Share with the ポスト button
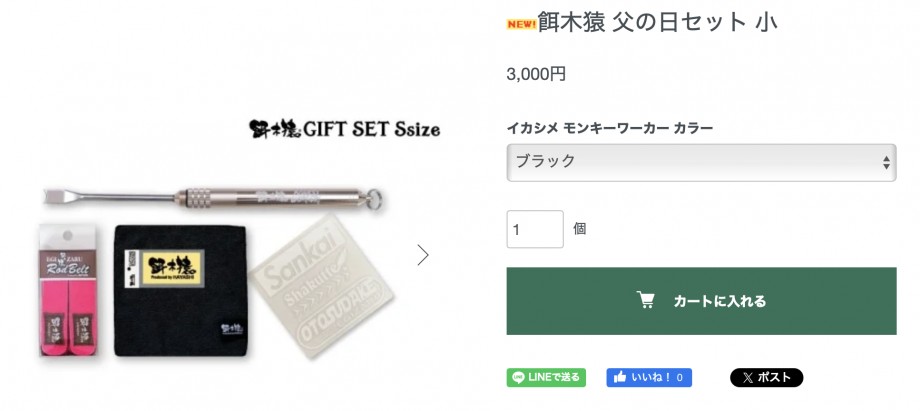920x411 pixels. [766, 378]
